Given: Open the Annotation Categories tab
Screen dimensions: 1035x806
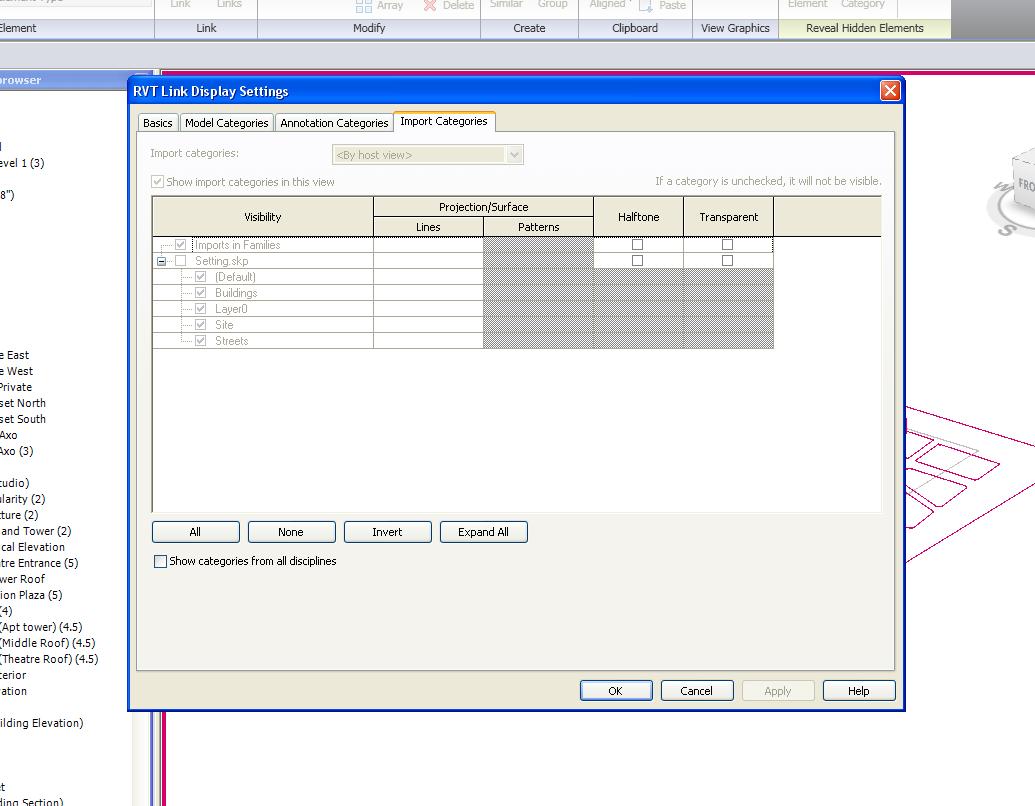Looking at the screenshot, I should click(x=334, y=123).
